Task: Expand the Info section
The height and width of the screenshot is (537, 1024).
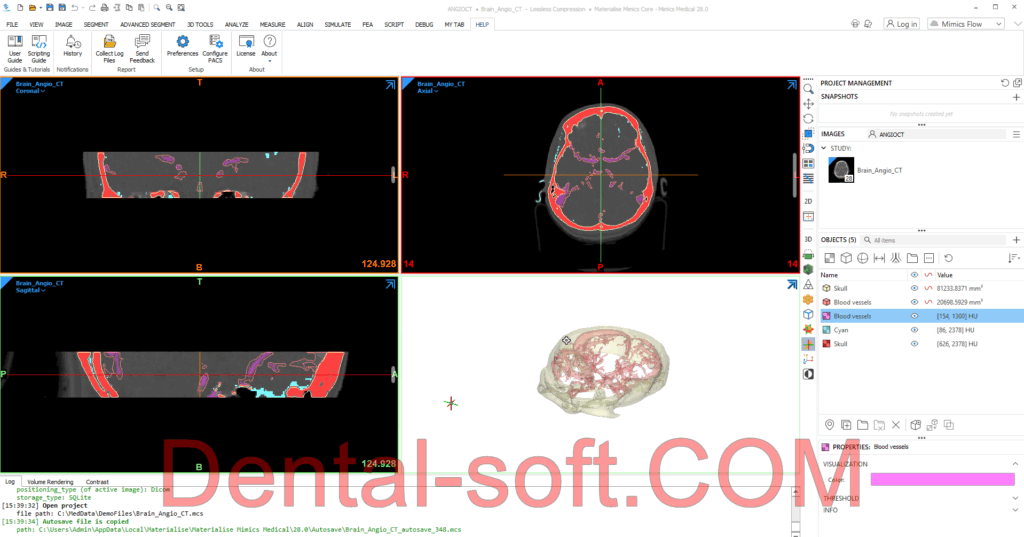Action: point(1015,510)
